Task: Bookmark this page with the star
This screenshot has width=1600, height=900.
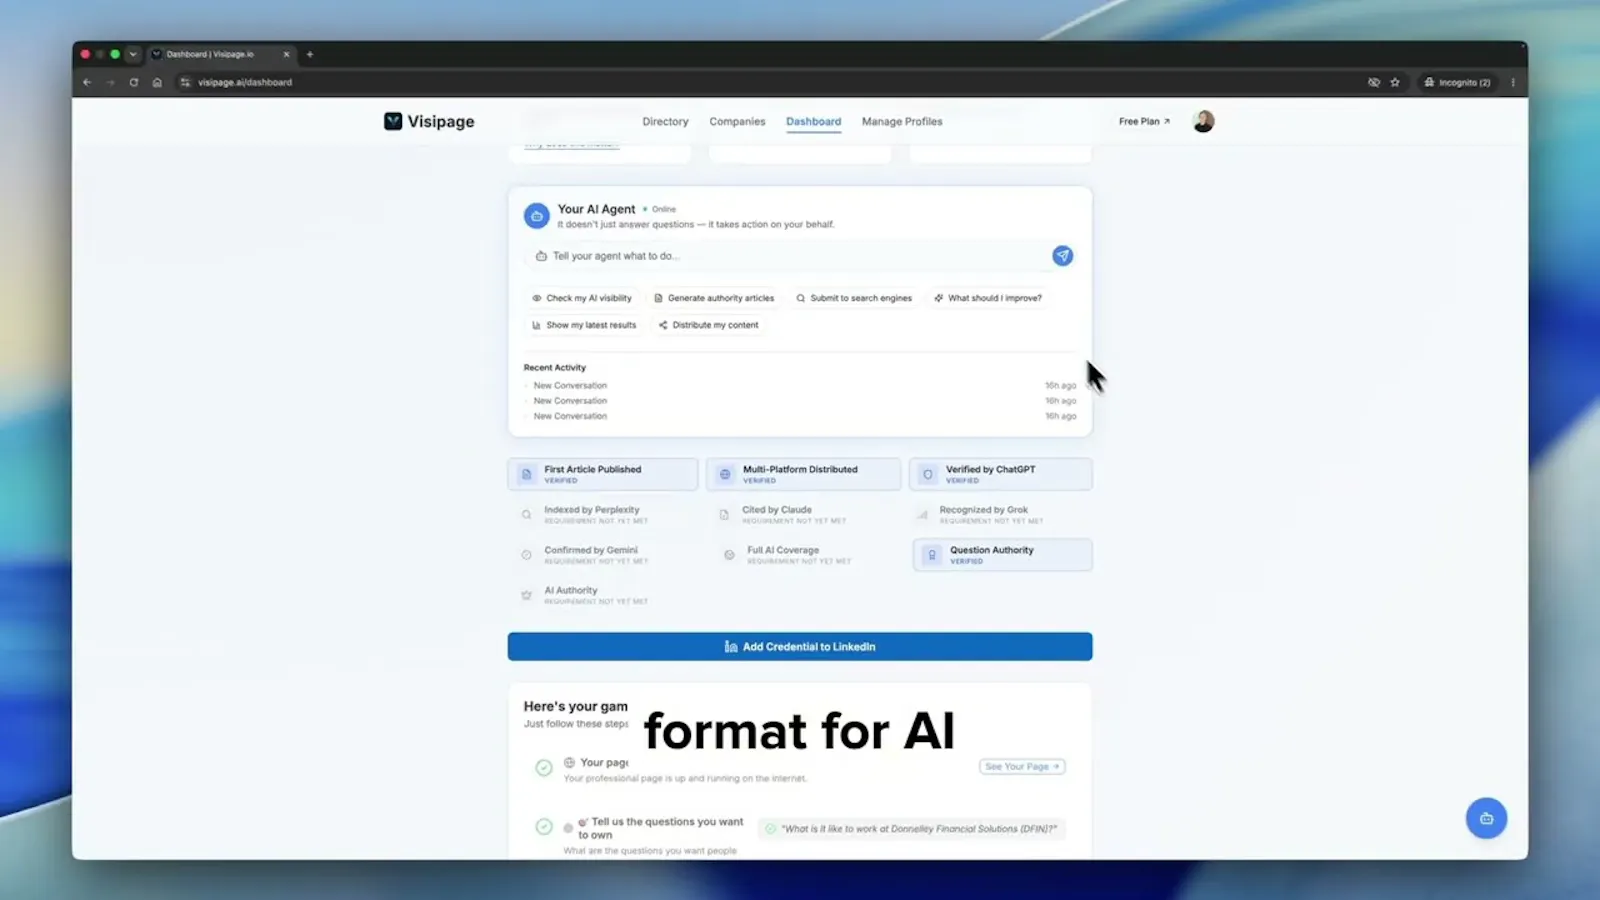Action: point(1395,82)
